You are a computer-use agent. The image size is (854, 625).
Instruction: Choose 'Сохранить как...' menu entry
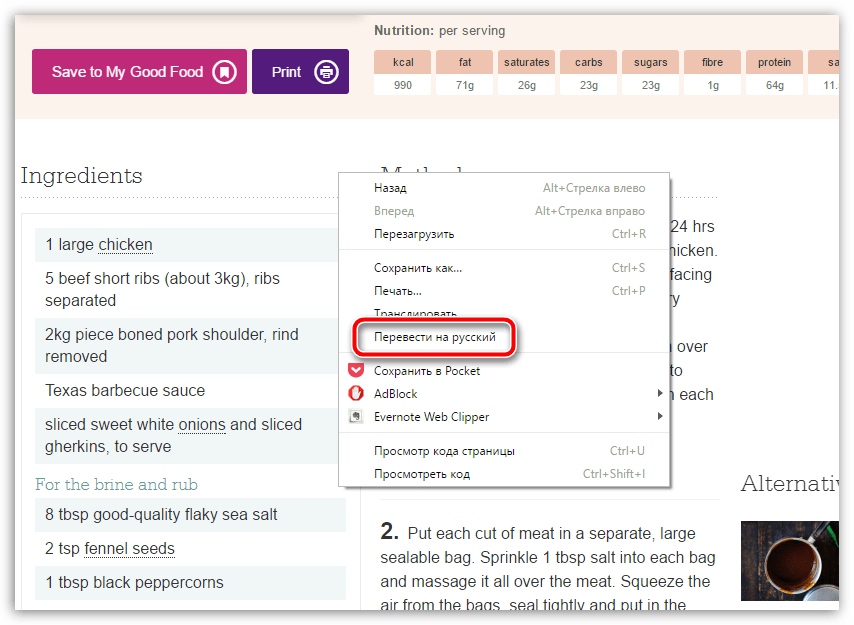[418, 268]
